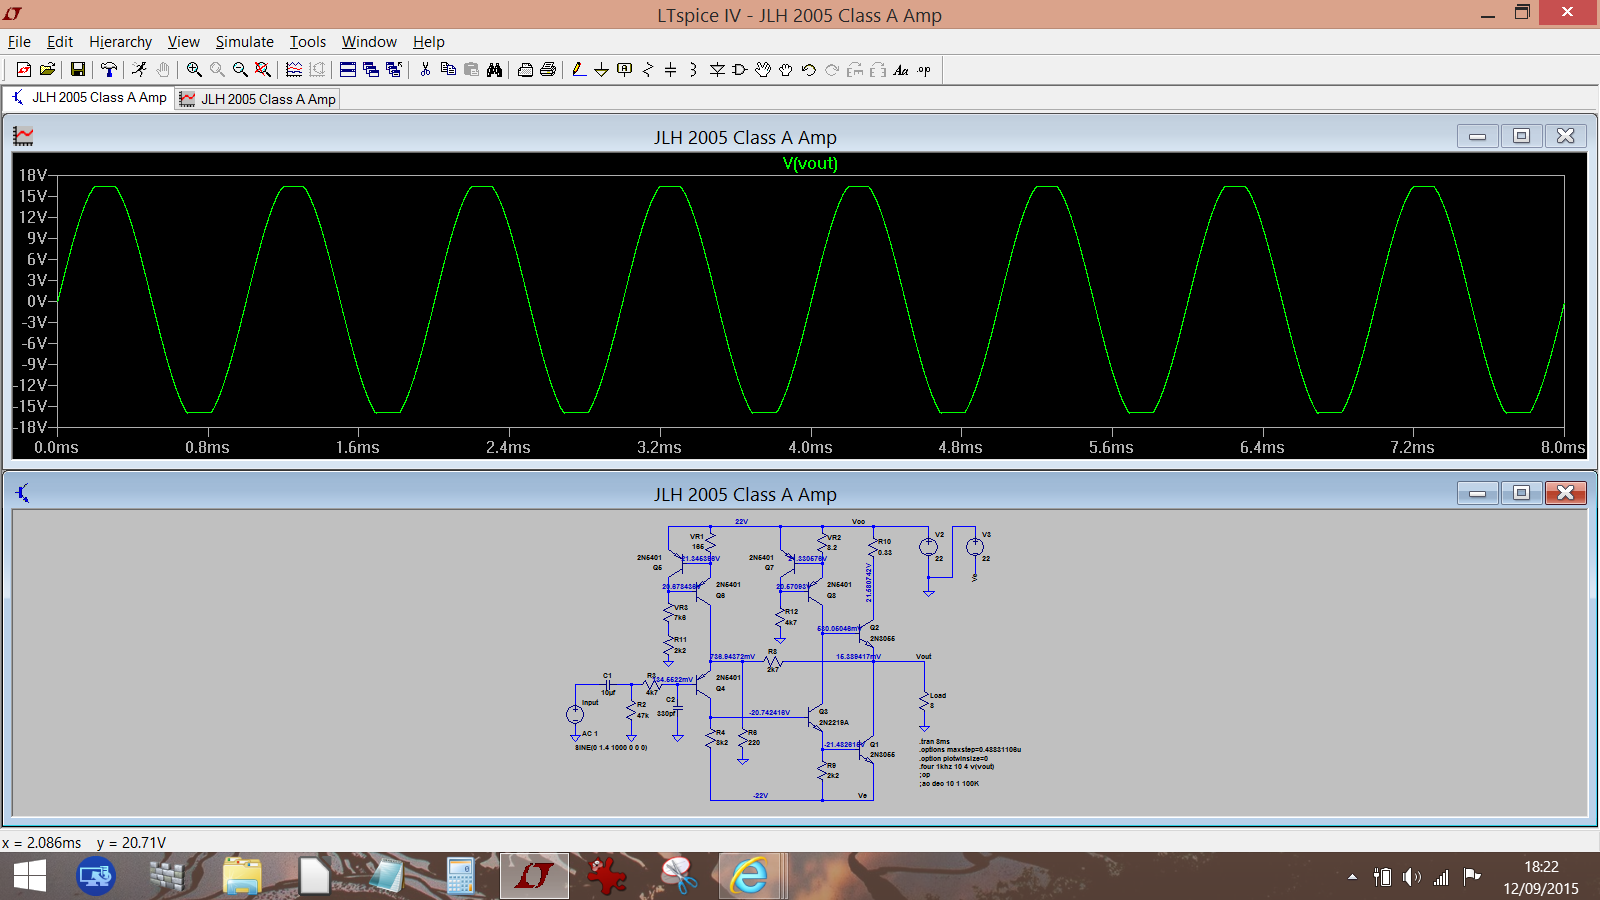Open the component chooser with the gate icon
This screenshot has height=900, width=1600.
point(740,69)
